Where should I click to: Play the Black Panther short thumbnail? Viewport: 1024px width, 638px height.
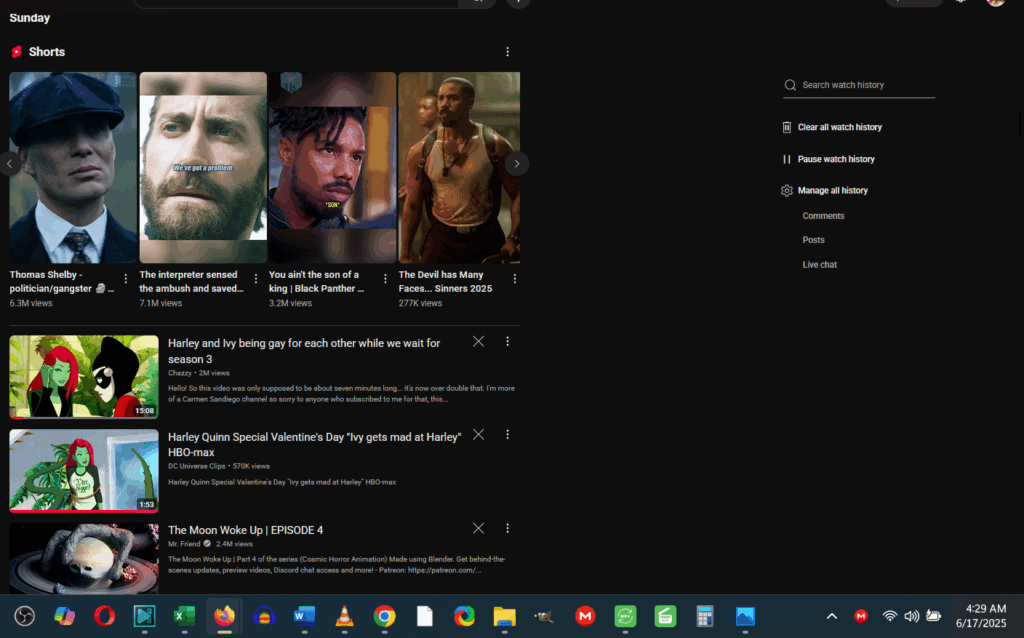pyautogui.click(x=332, y=168)
